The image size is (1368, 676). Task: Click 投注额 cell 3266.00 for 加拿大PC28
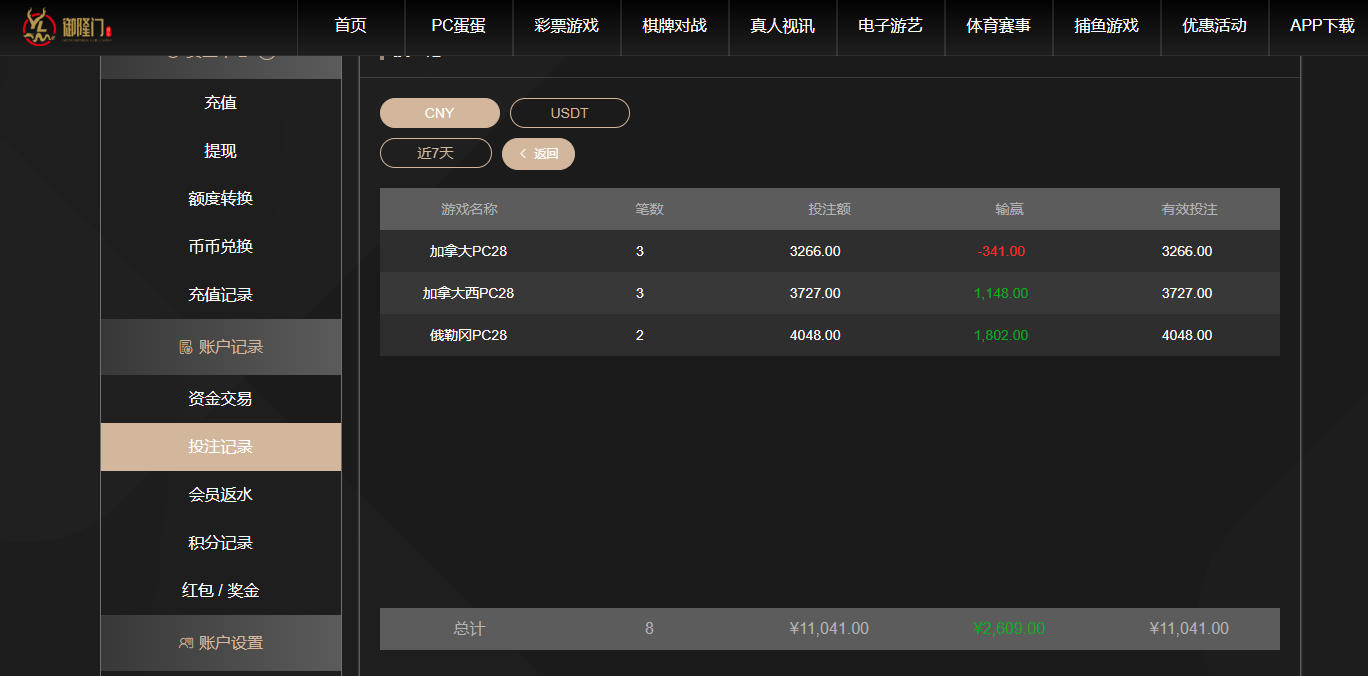click(x=815, y=251)
